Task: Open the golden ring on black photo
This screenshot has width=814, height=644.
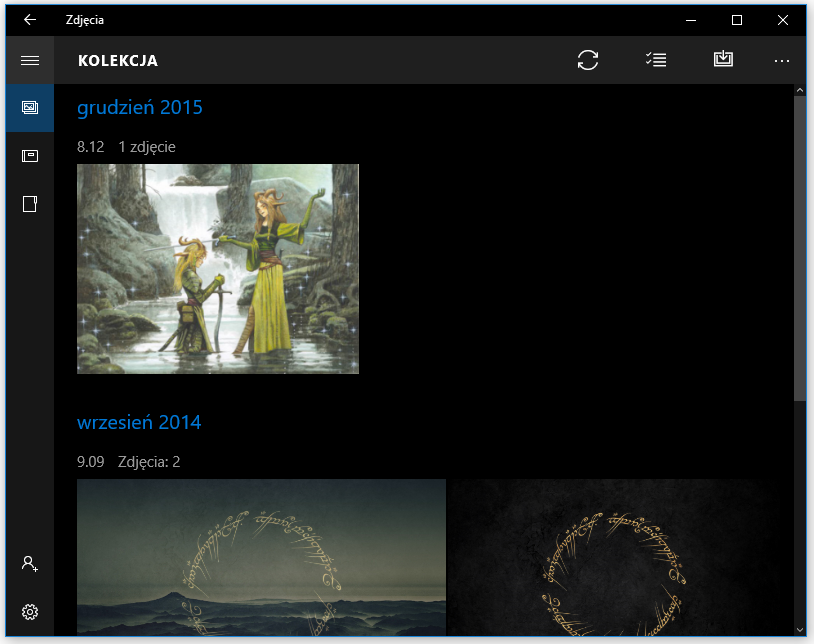Action: point(619,557)
